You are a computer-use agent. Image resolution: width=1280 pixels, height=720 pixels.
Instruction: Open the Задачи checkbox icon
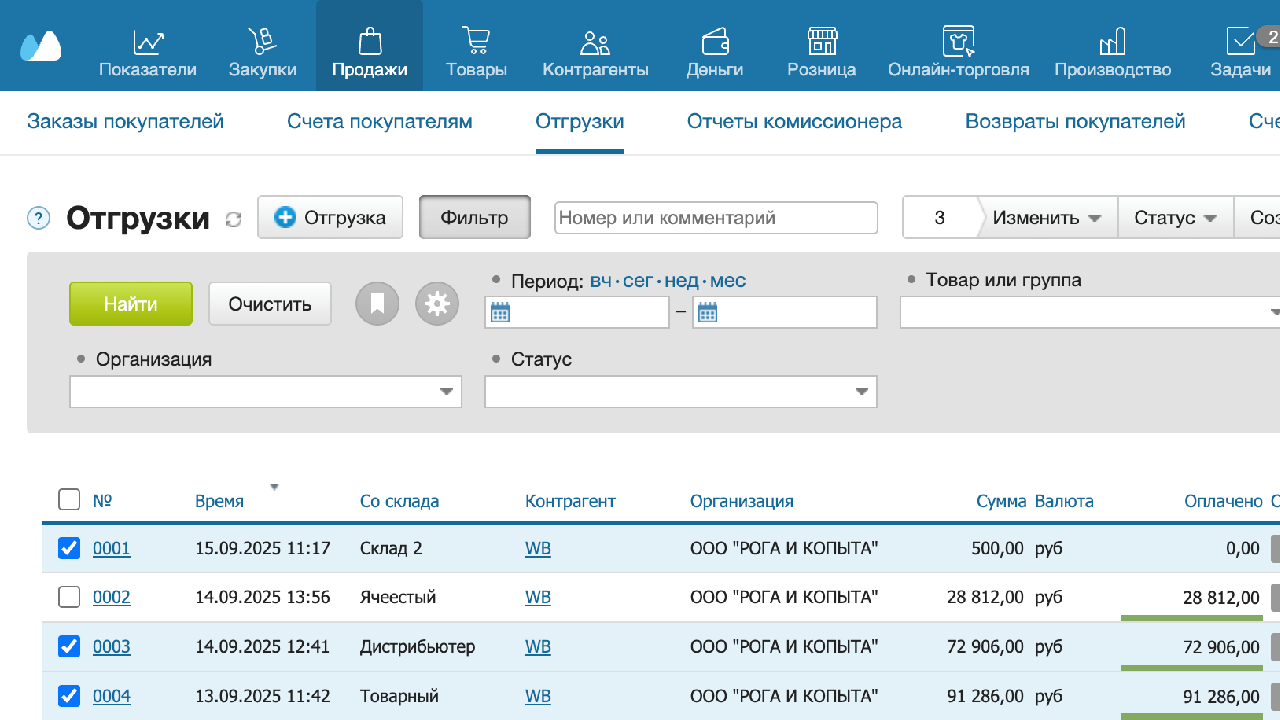[x=1241, y=41]
